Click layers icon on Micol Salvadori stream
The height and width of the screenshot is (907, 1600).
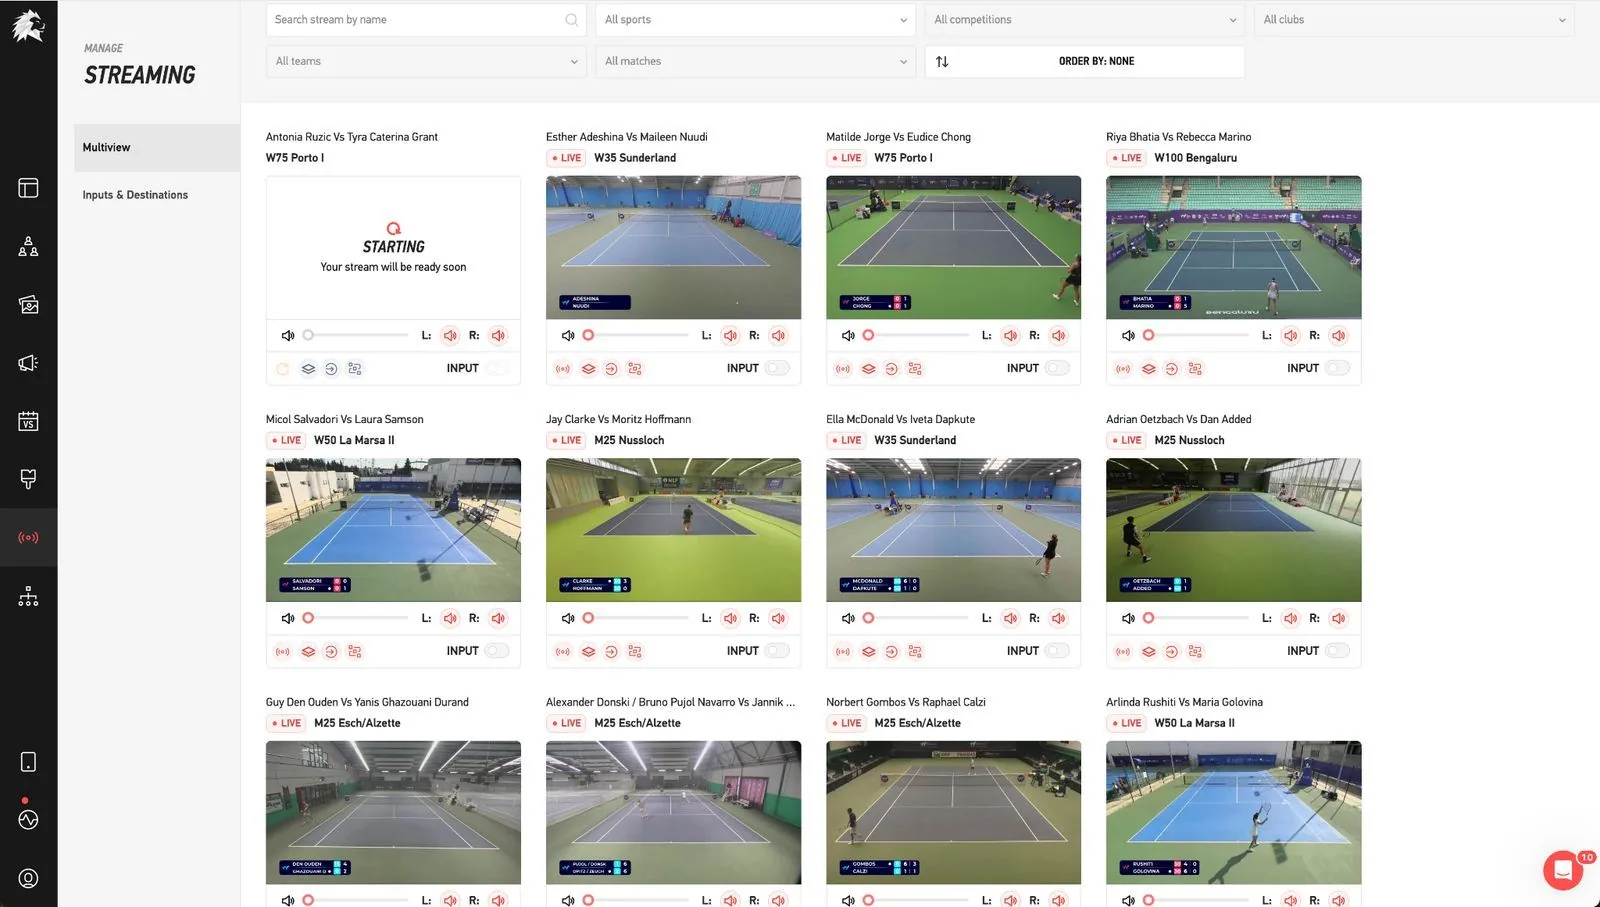308,652
